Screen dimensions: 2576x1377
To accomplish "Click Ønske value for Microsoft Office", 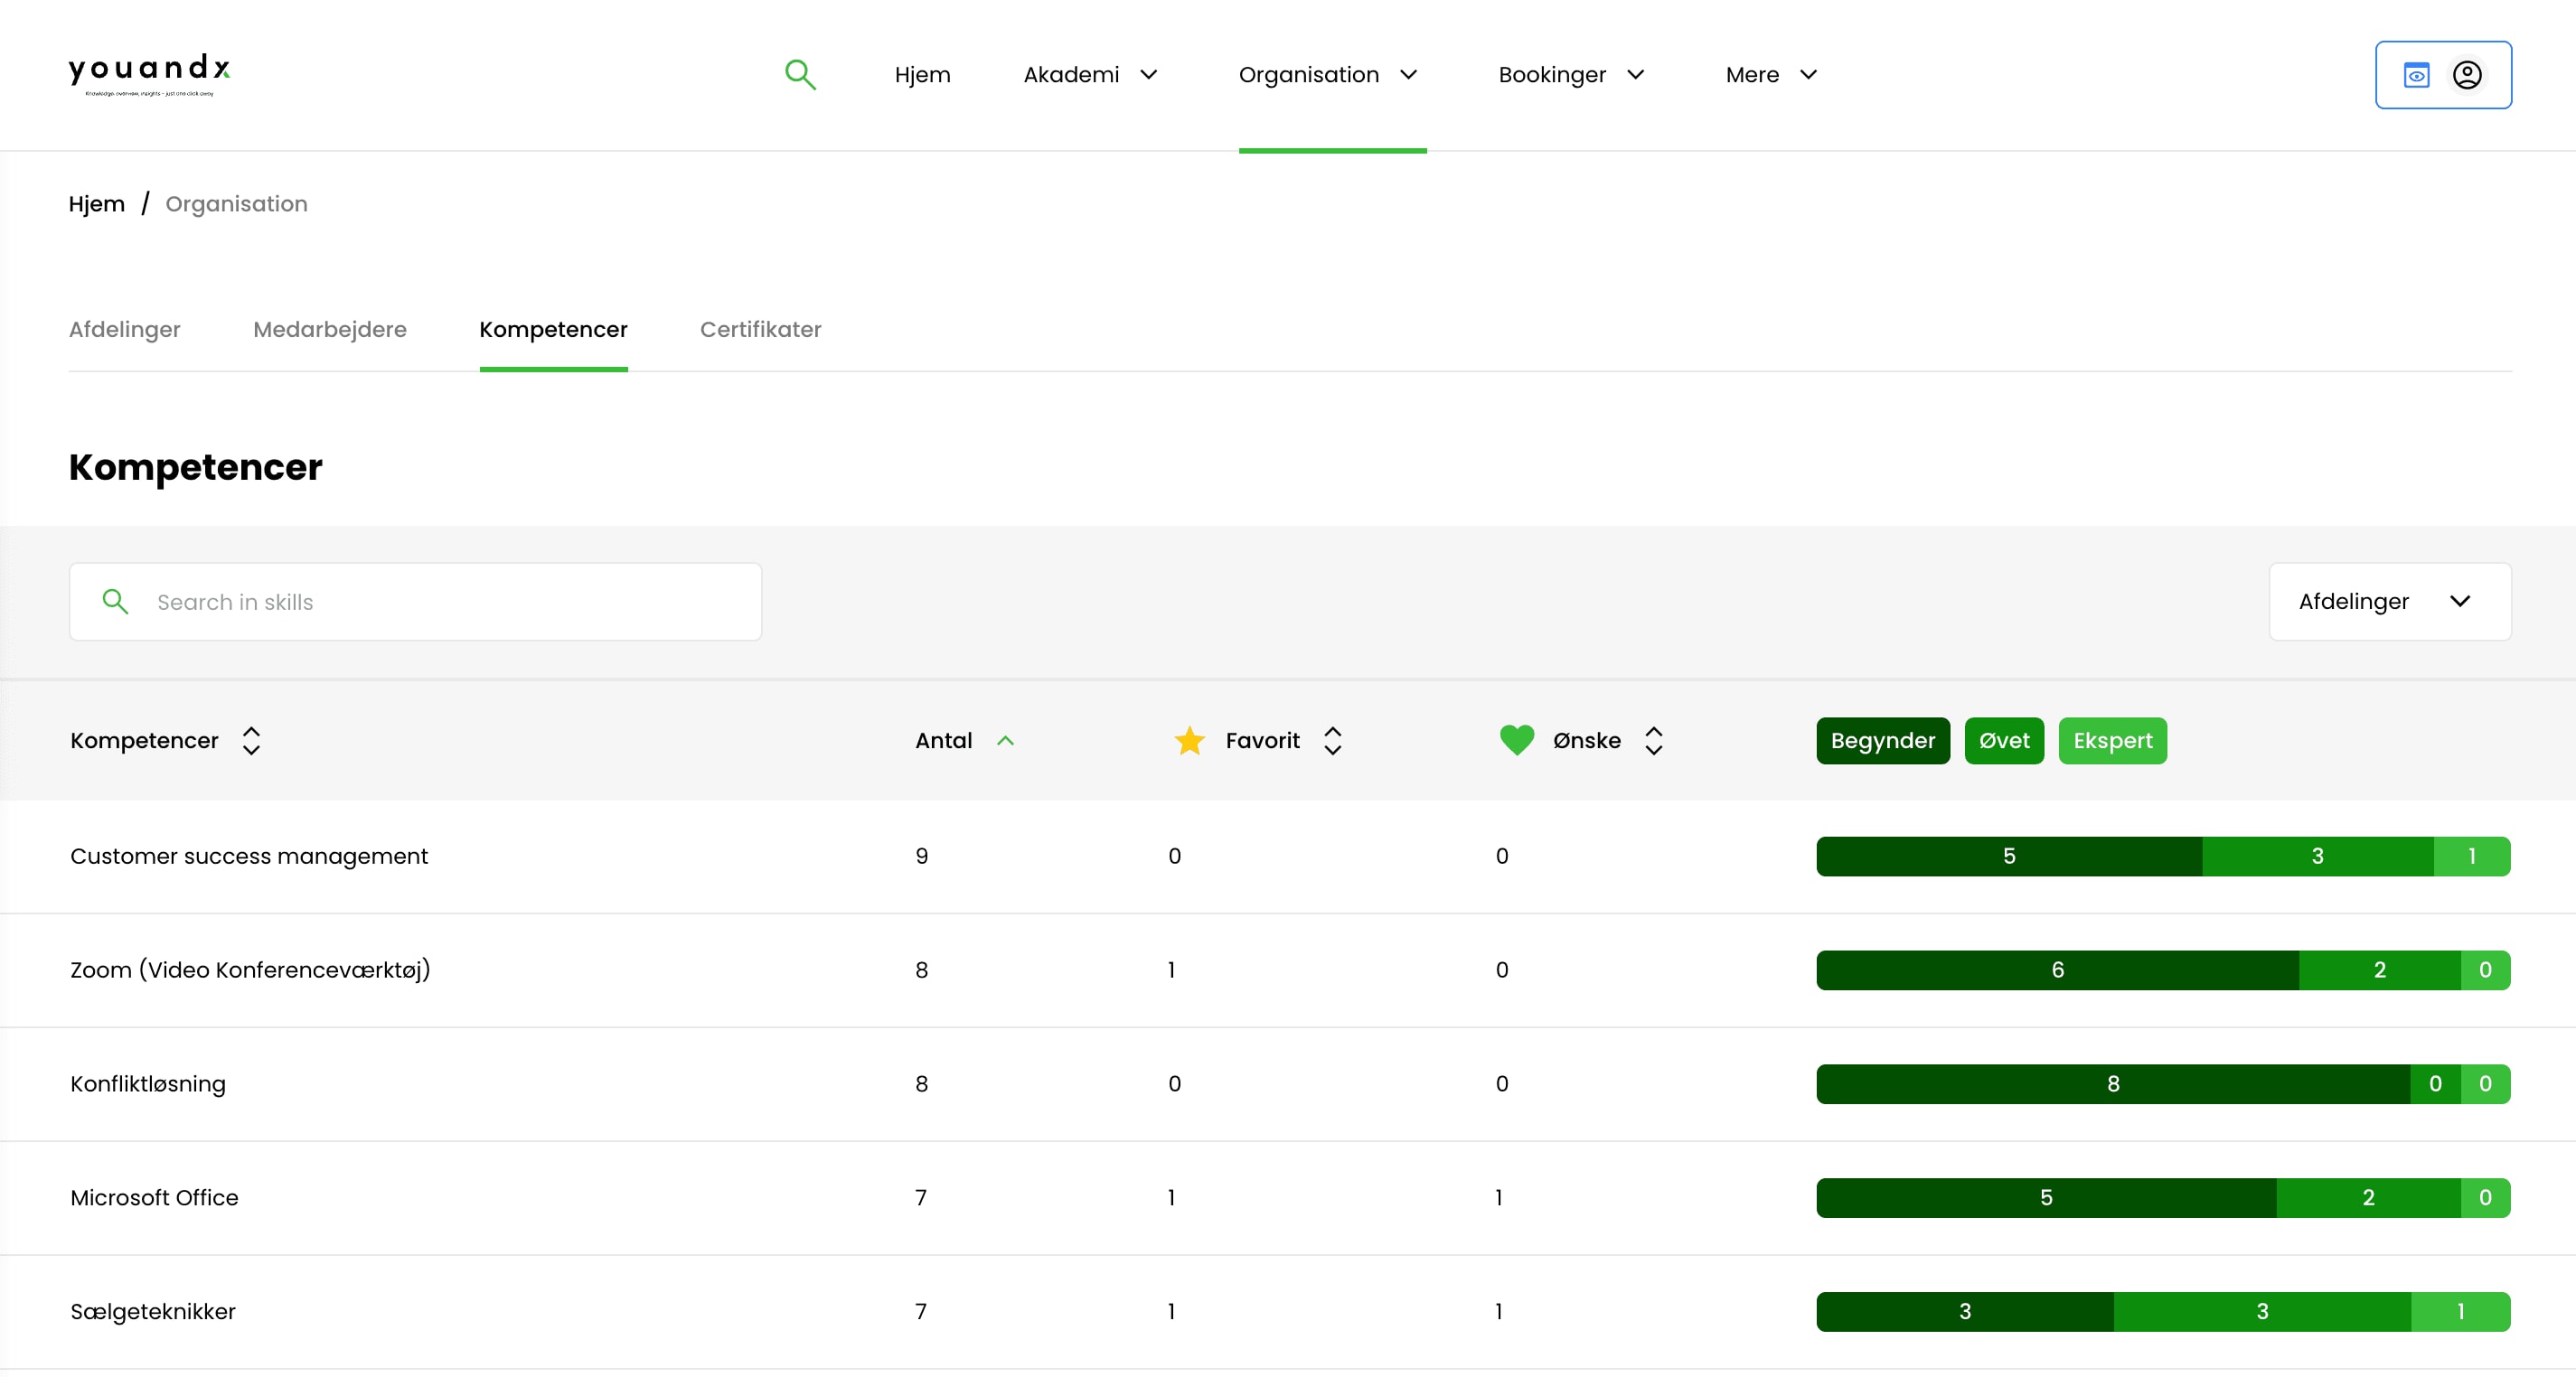I will point(1498,1198).
